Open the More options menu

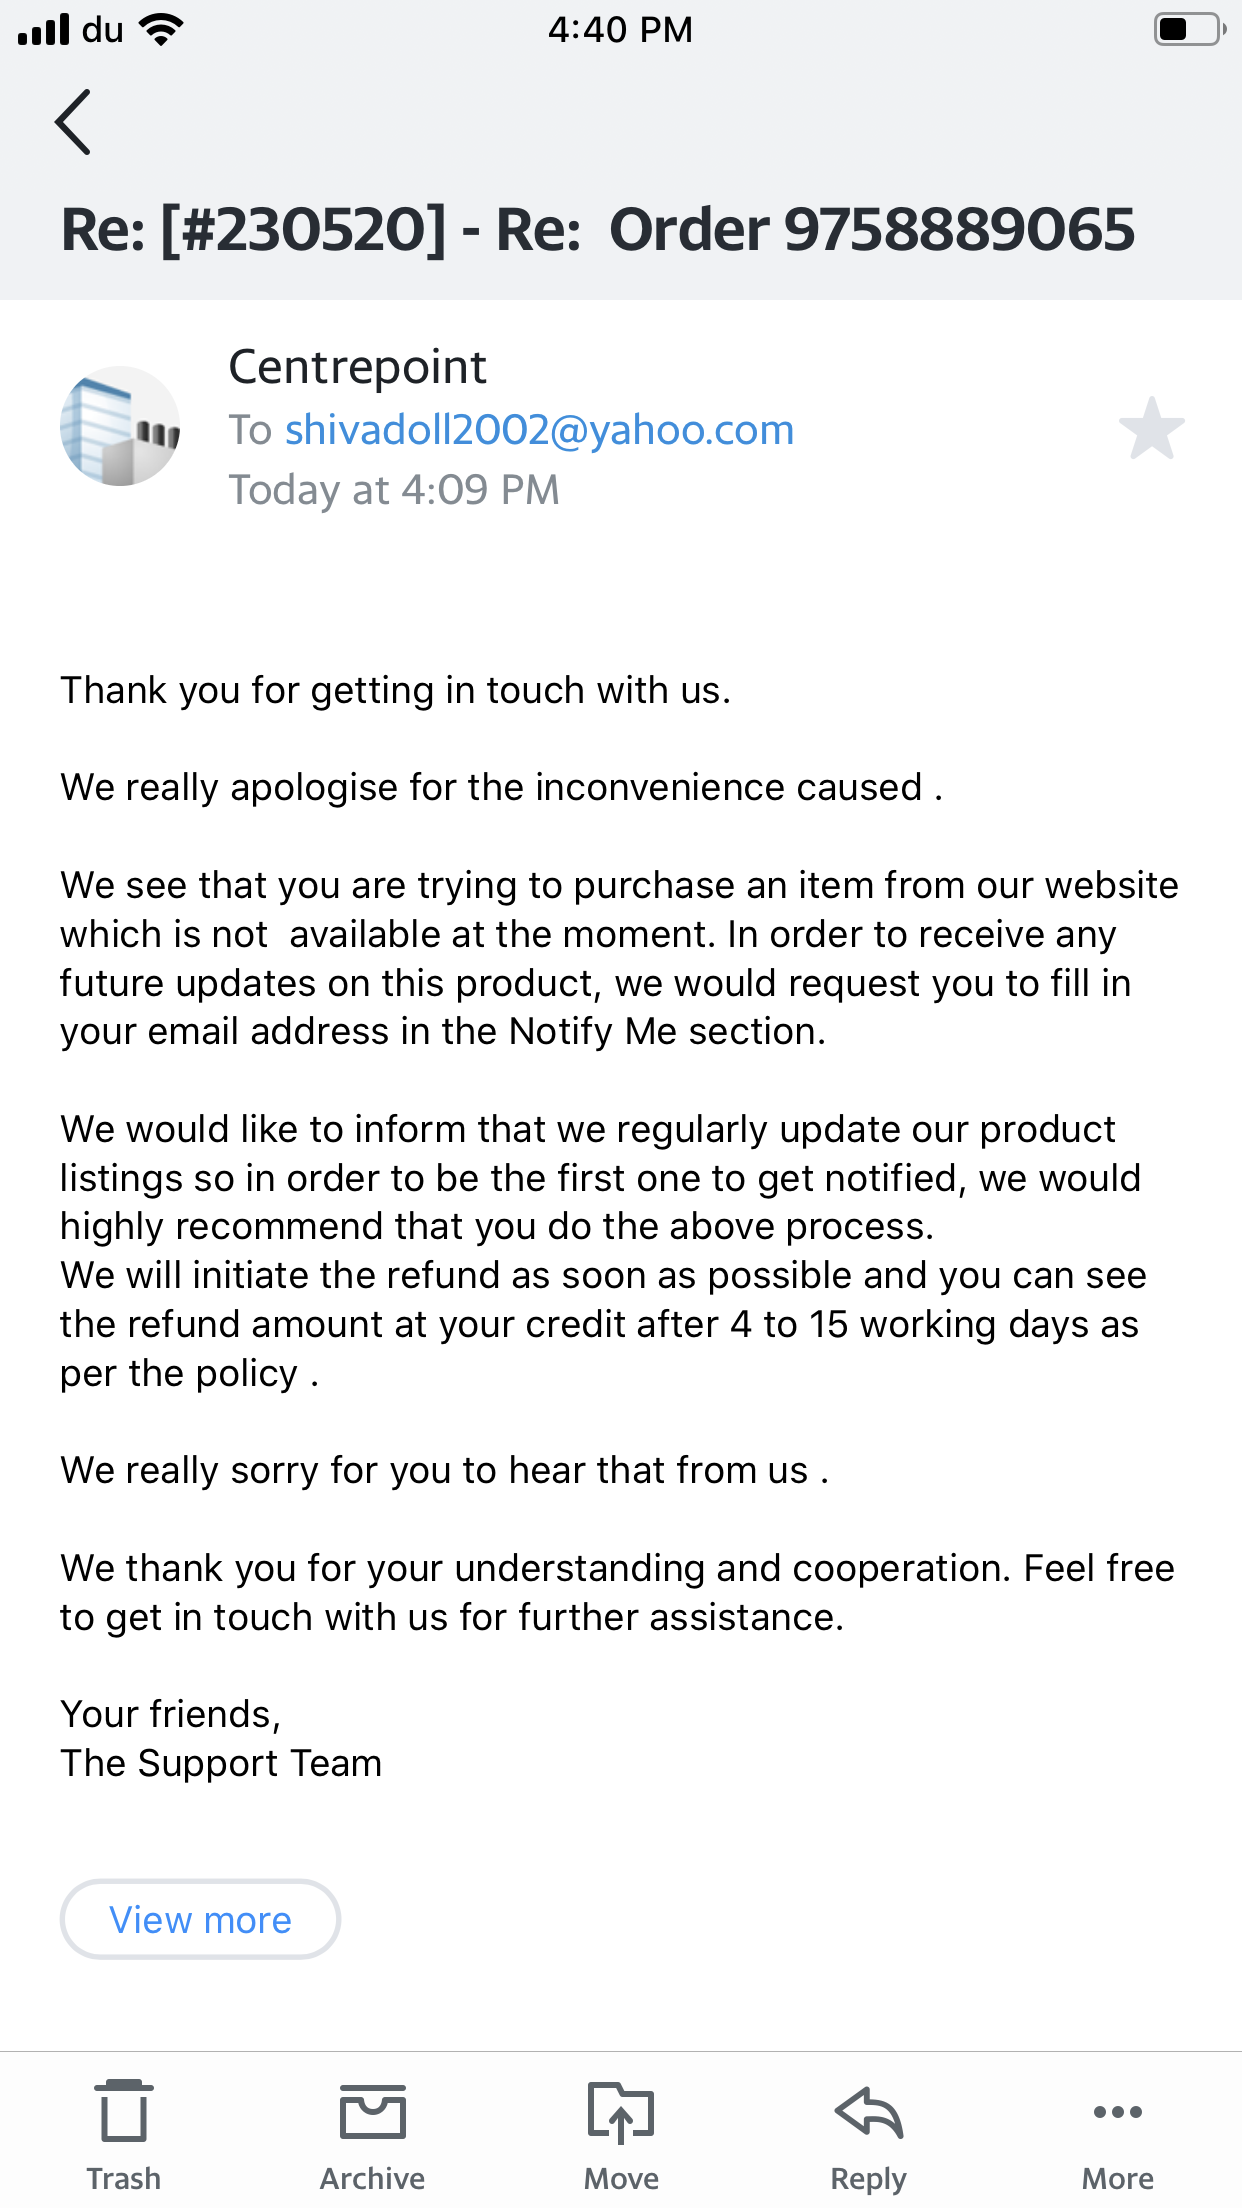[1117, 2132]
